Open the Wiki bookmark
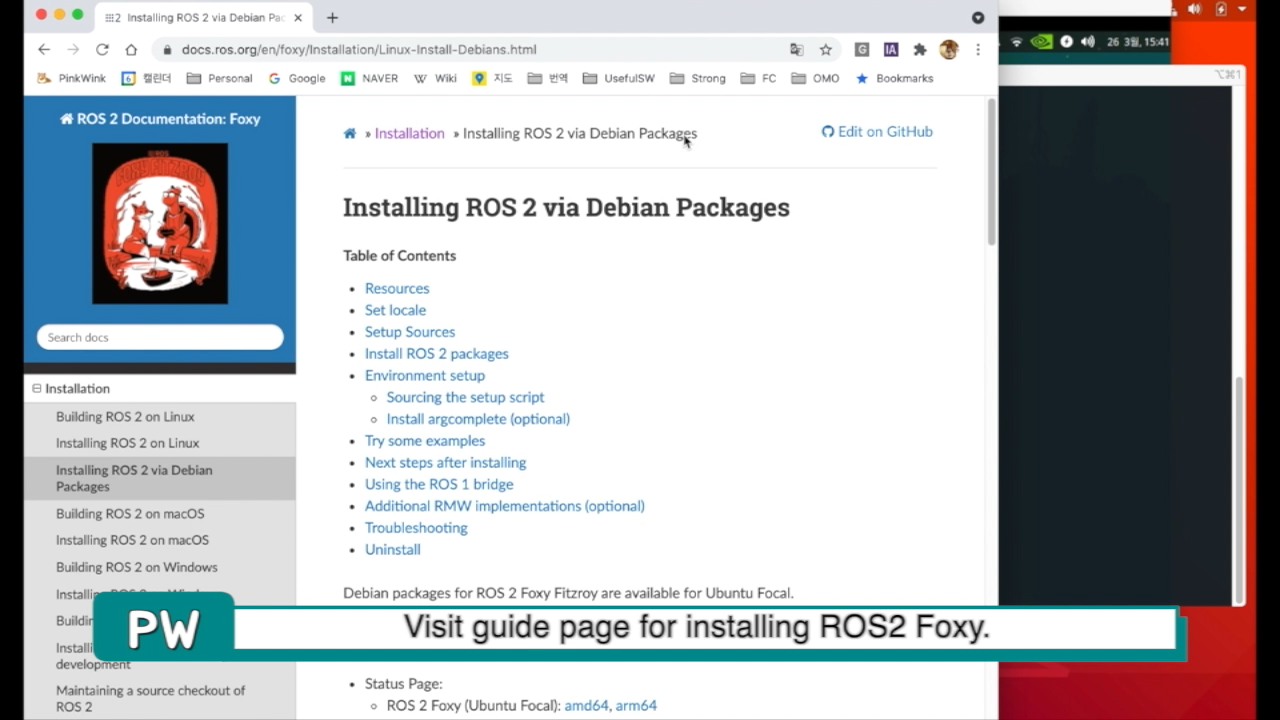The image size is (1280, 720). click(435, 78)
